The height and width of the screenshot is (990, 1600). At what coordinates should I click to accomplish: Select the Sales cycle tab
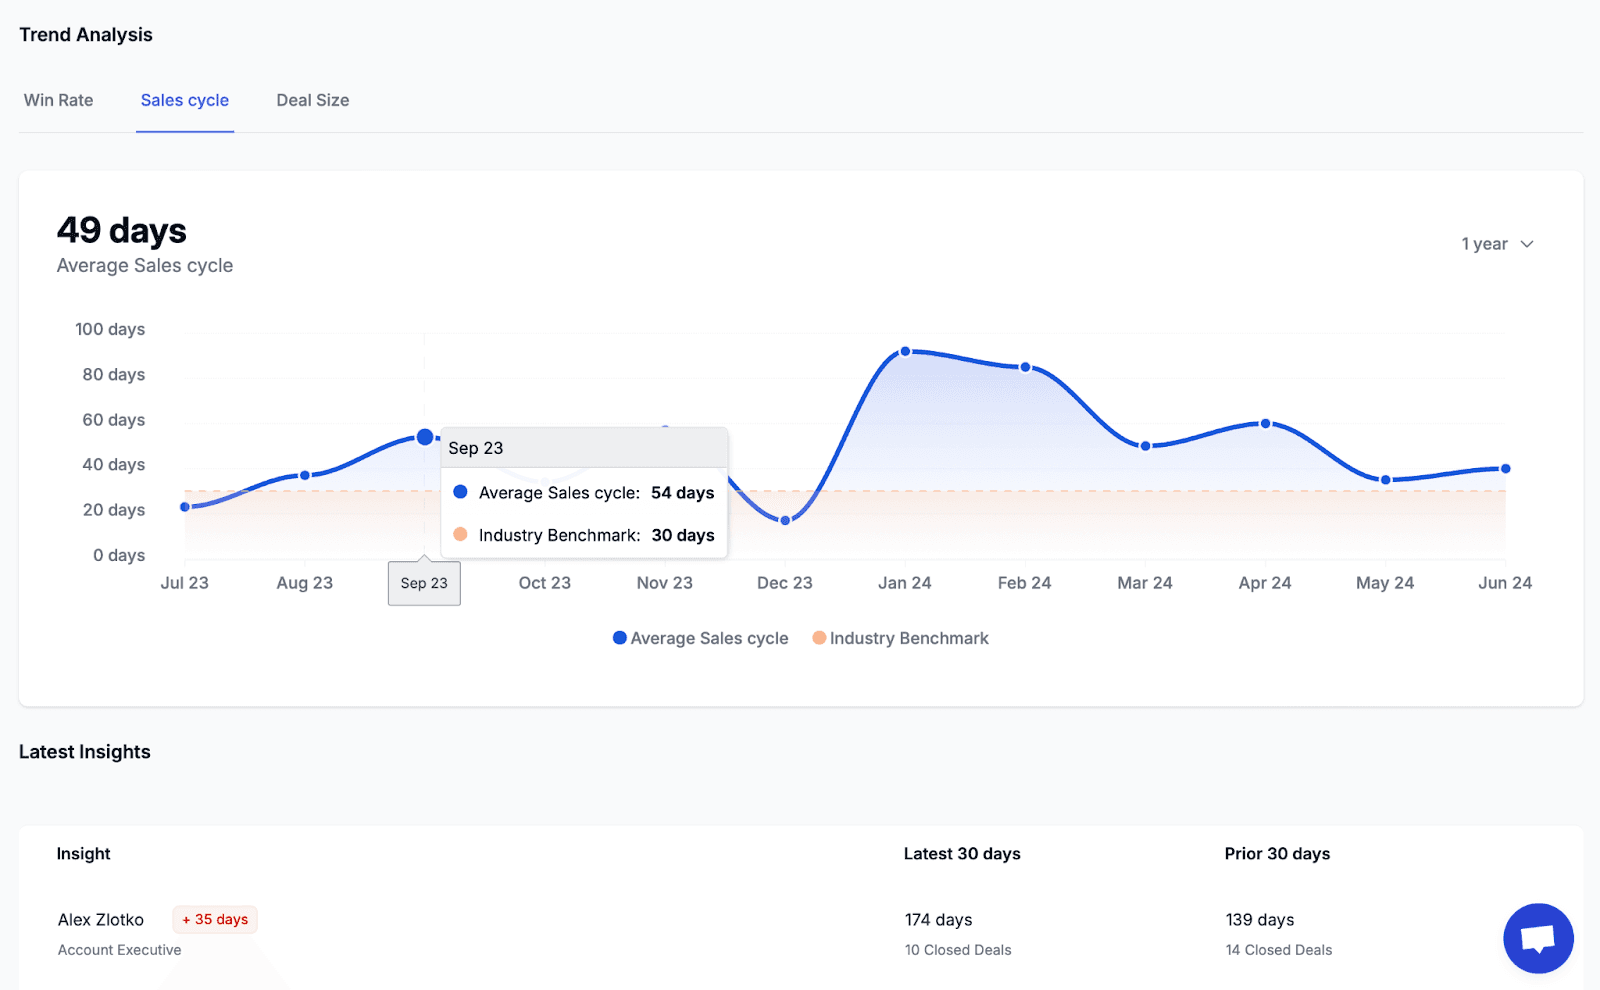[184, 100]
